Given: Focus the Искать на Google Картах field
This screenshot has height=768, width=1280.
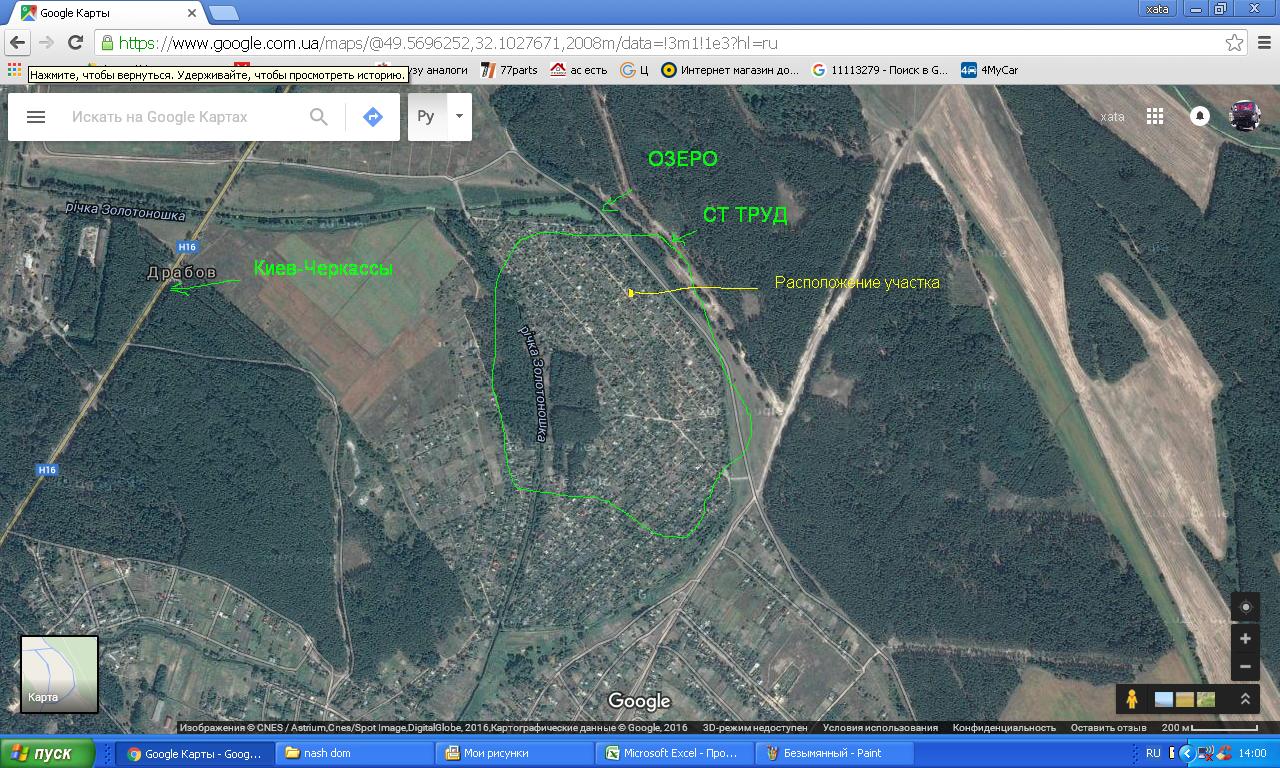Looking at the screenshot, I should tap(180, 117).
